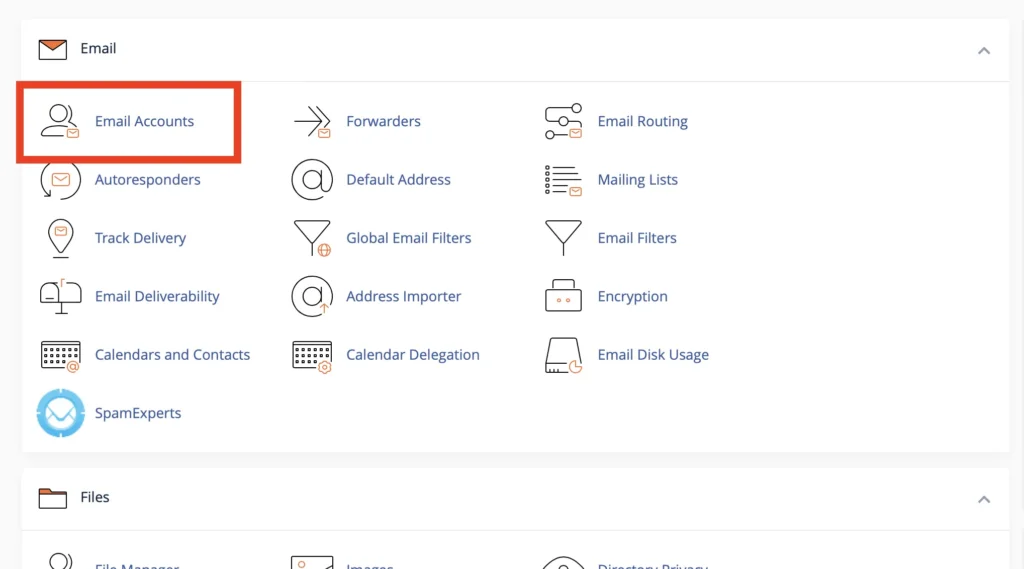Click the Forwarders arrow icon
Image resolution: width=1024 pixels, height=569 pixels.
312,121
